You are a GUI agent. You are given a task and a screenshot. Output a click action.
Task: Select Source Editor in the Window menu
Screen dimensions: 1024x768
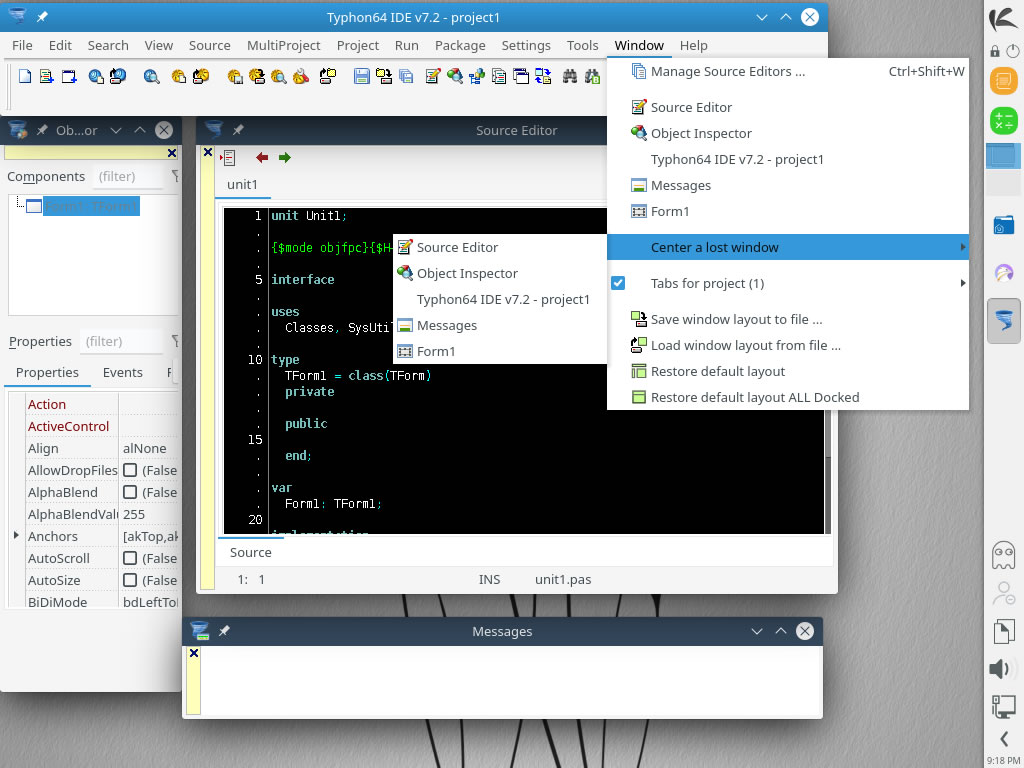tap(788, 107)
